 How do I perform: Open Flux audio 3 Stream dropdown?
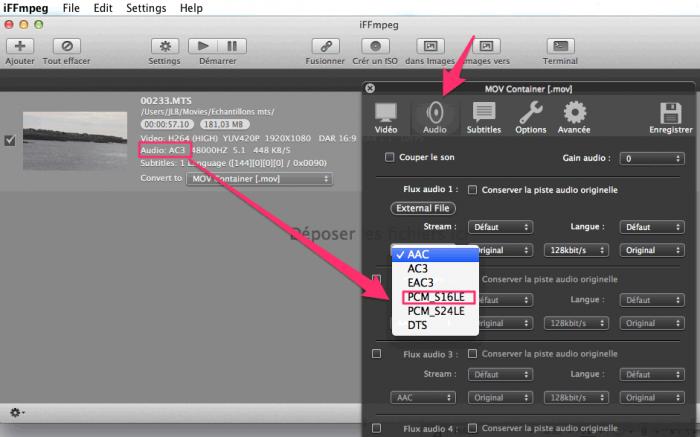[x=500, y=374]
